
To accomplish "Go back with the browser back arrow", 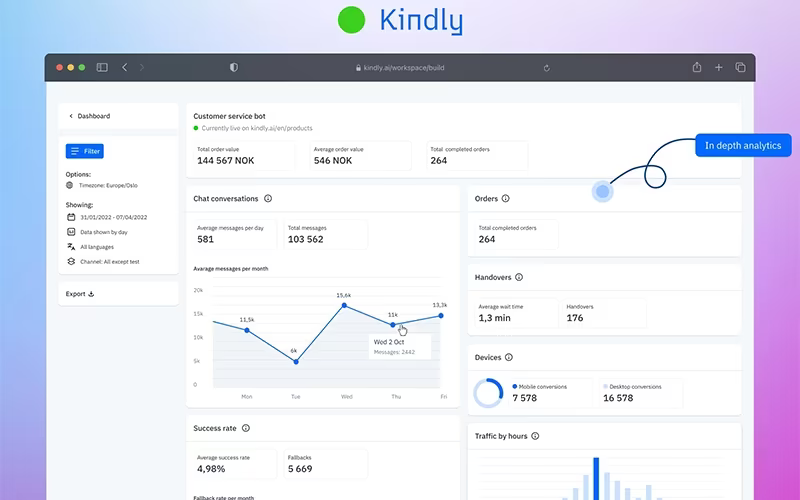I will point(124,67).
